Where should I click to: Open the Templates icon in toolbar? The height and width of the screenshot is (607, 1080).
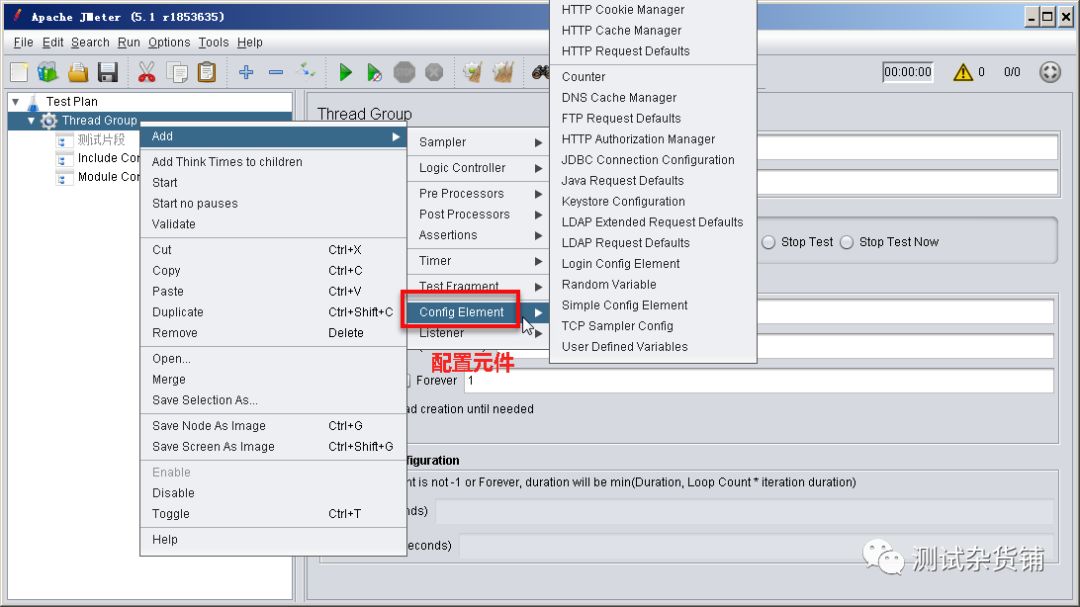(x=48, y=72)
